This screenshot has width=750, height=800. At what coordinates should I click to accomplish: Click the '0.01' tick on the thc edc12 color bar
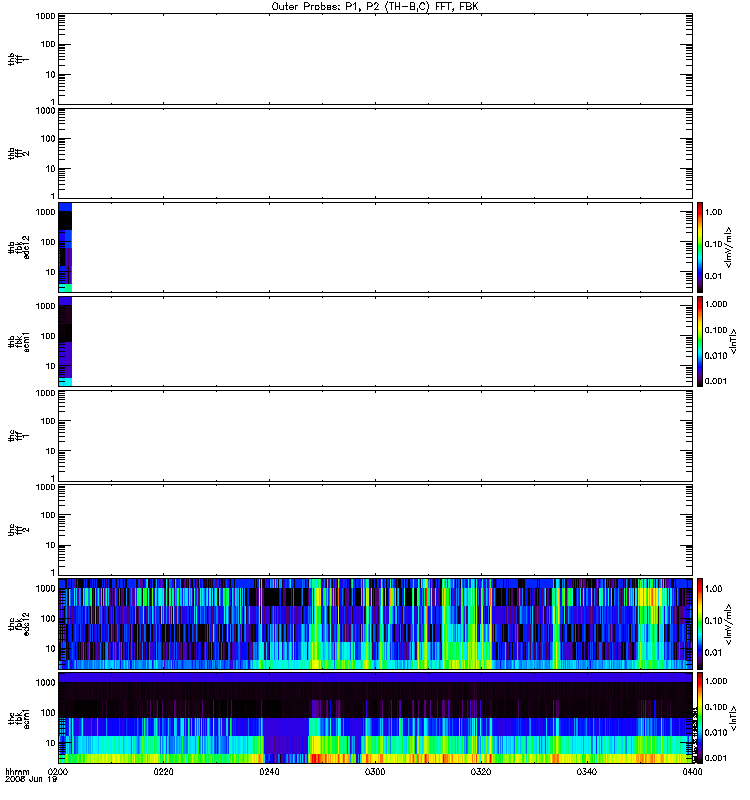[713, 653]
